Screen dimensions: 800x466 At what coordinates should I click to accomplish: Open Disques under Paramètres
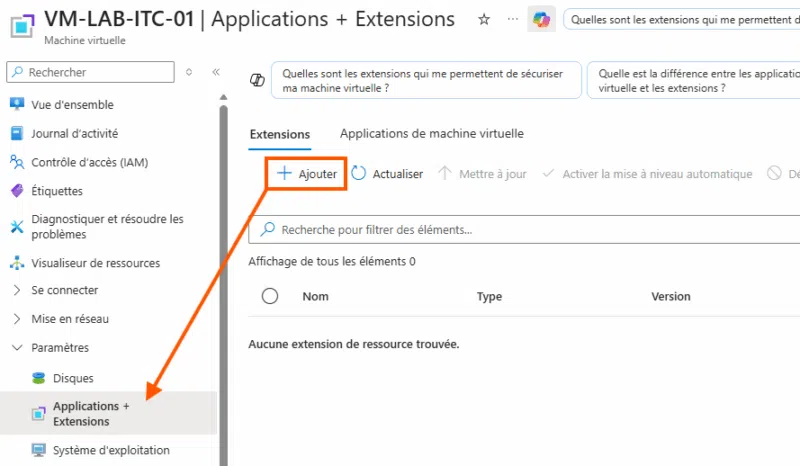pos(73,378)
